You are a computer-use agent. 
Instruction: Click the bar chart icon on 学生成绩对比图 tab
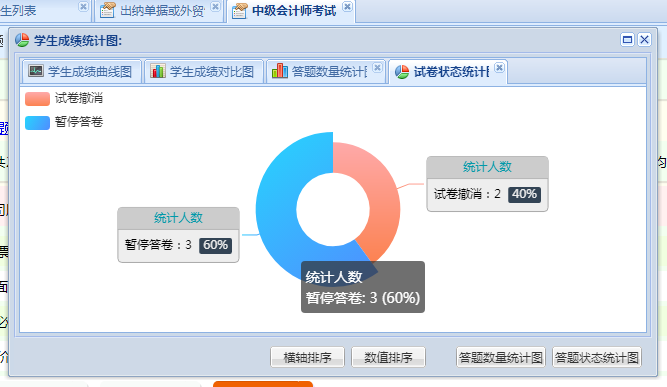(x=158, y=71)
